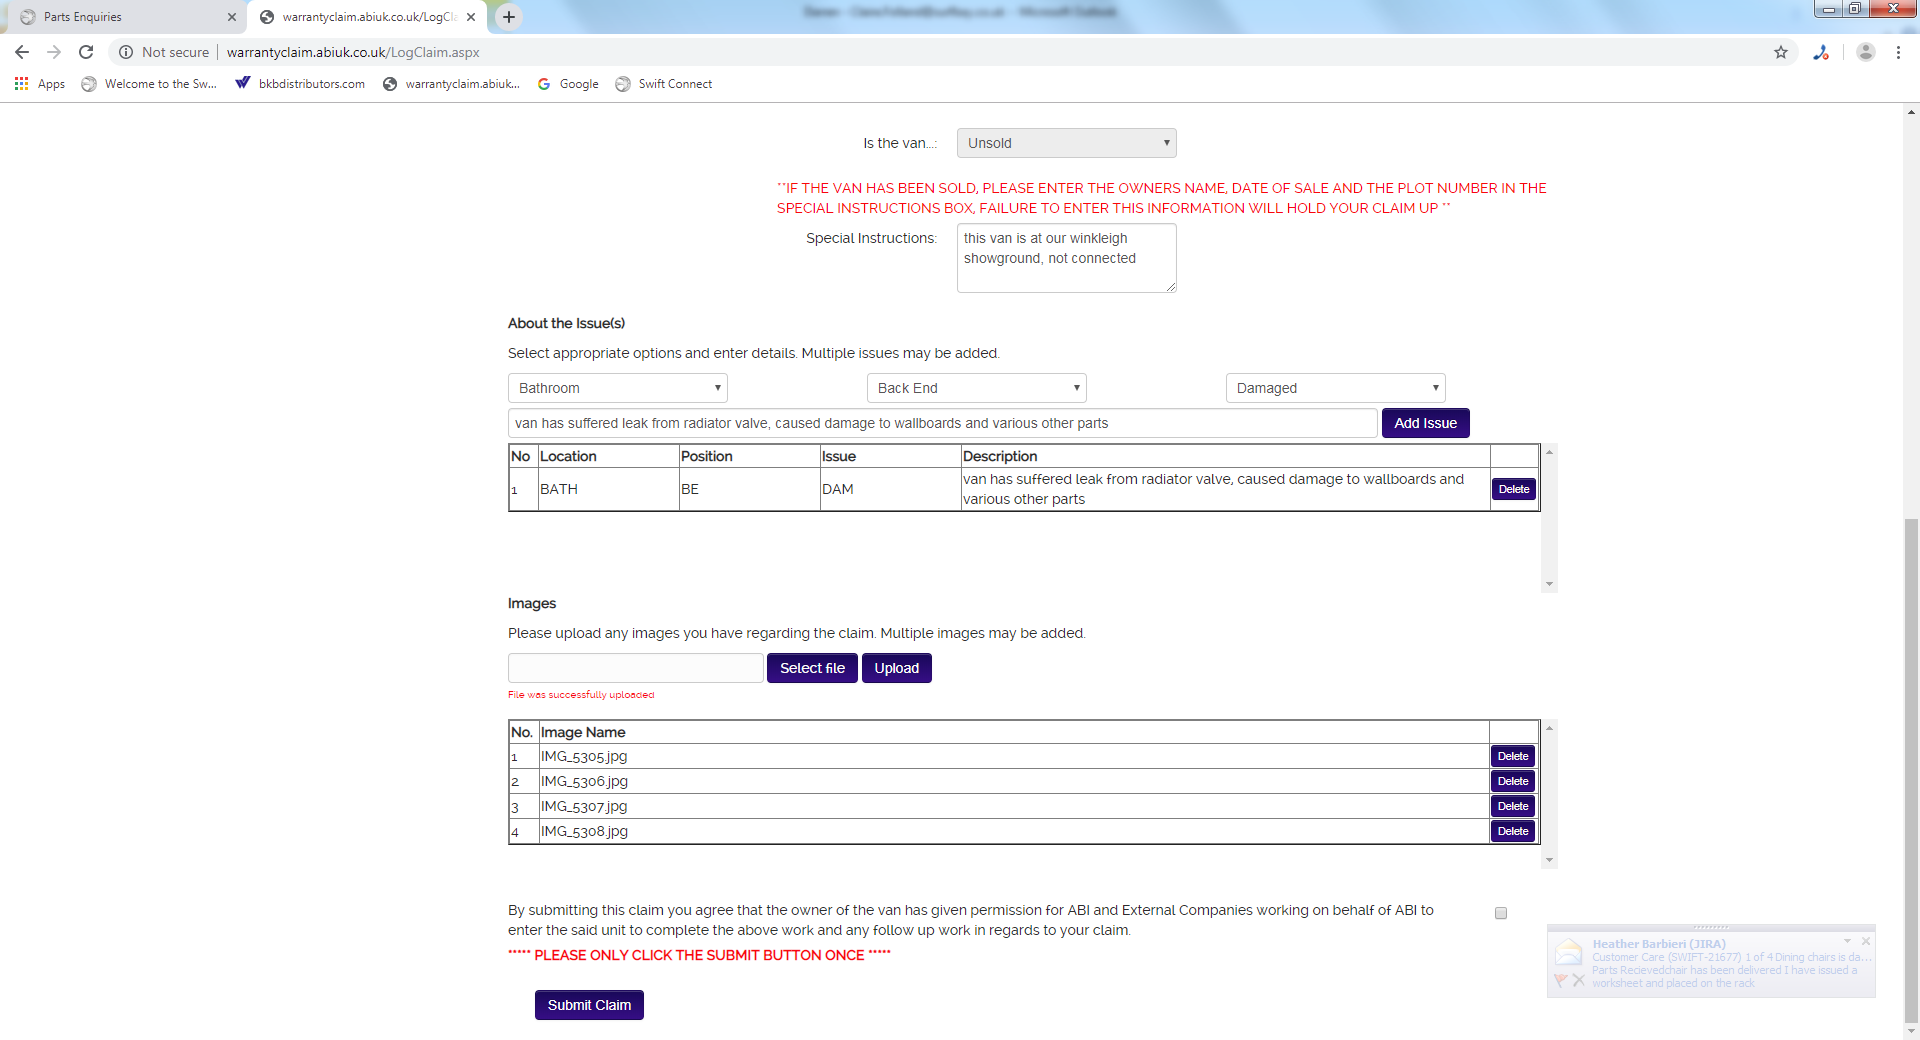Open the Apps grid shortcut
The image size is (1920, 1040).
pos(40,84)
